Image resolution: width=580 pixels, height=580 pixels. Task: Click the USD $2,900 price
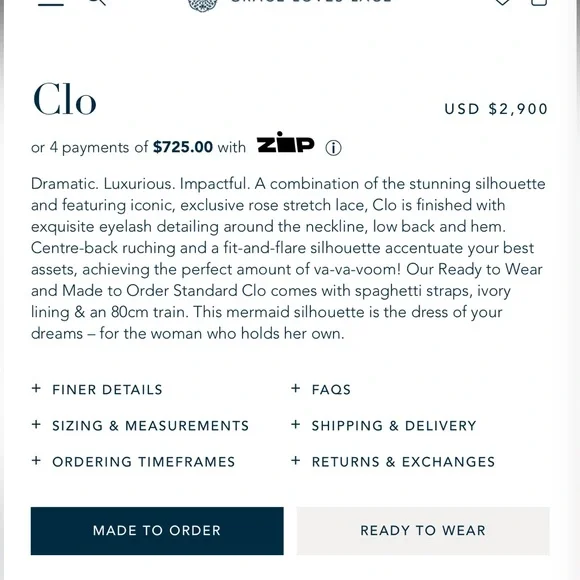pos(496,109)
